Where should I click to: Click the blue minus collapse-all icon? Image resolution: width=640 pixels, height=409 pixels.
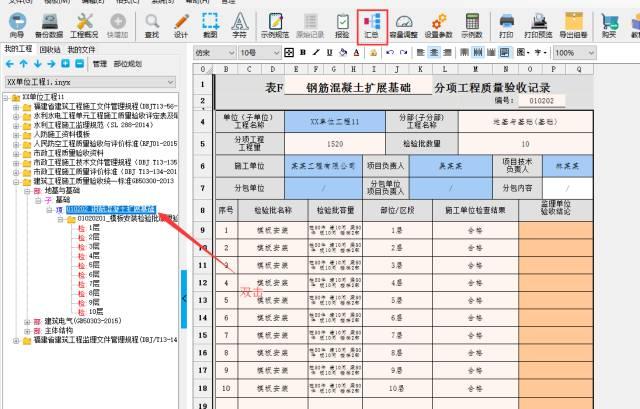click(79, 64)
